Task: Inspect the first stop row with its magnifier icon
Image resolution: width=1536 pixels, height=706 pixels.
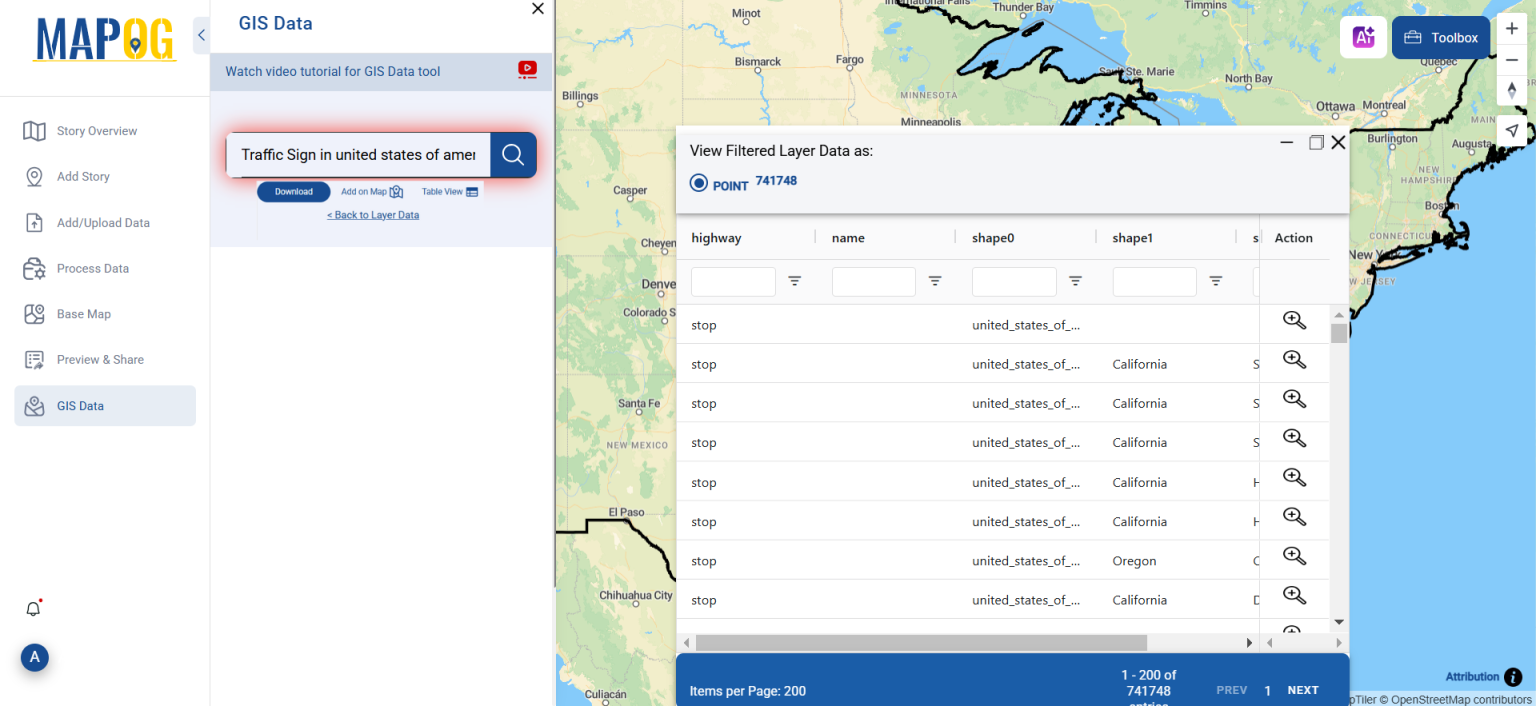Action: tap(1294, 320)
